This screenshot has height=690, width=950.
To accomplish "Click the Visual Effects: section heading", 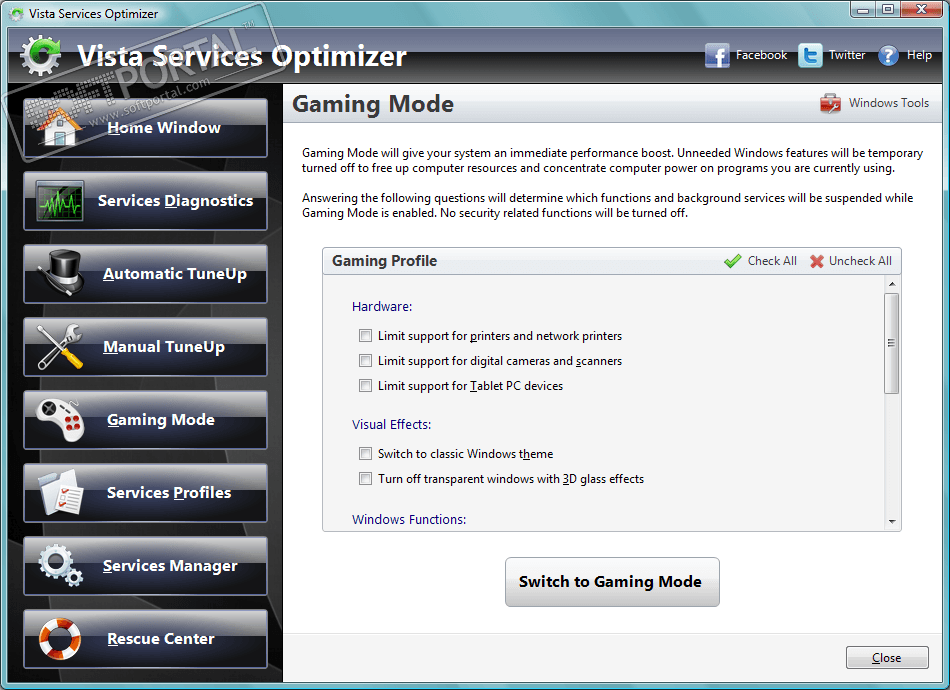I will click(x=391, y=425).
